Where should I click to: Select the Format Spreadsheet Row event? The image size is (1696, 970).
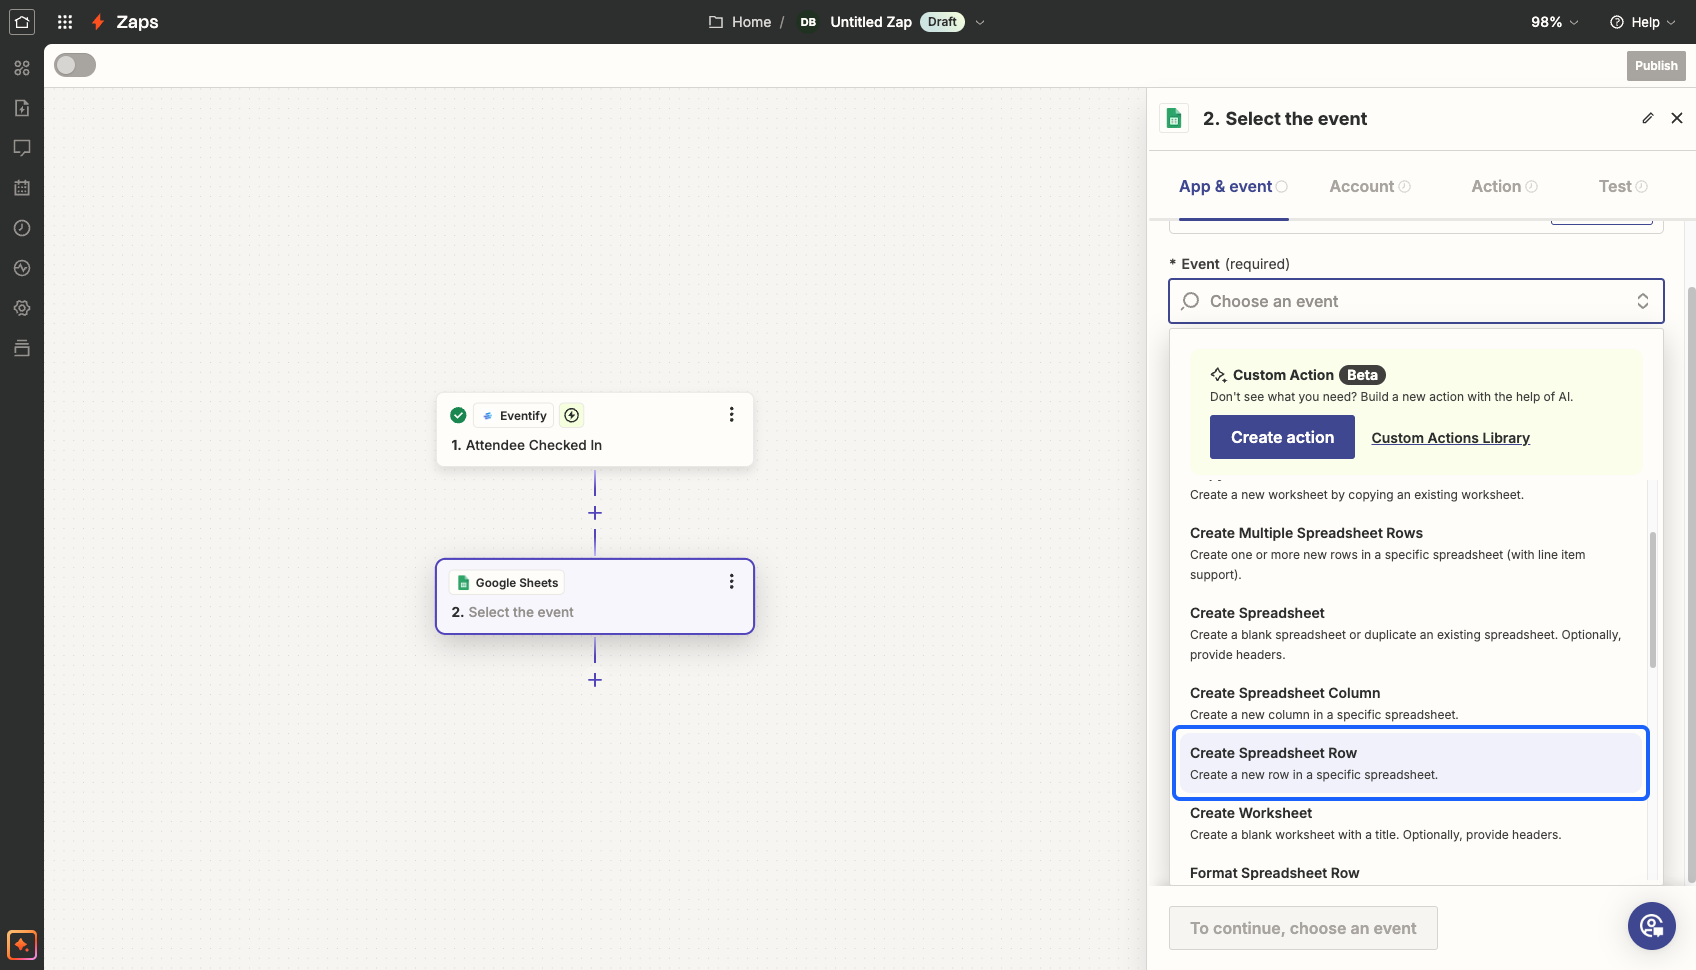point(1410,873)
